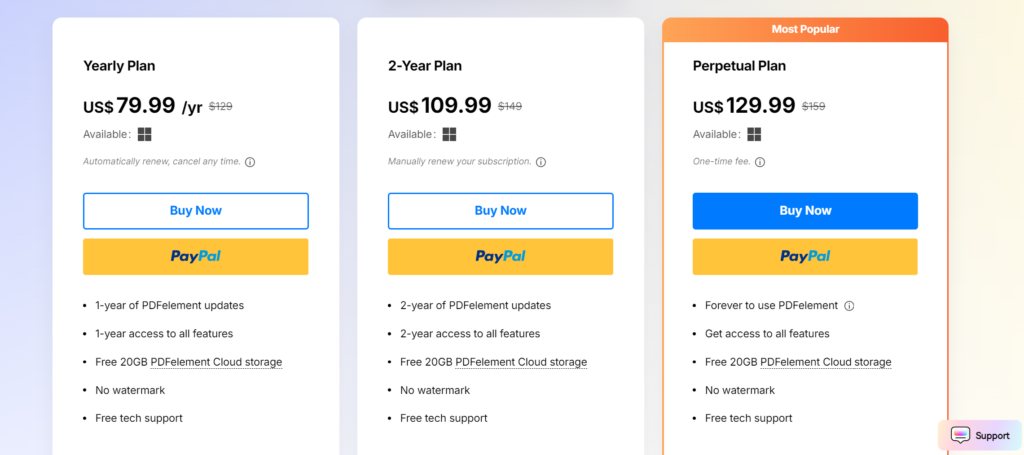
Task: Click 'PDFelement Cloud storage' link in 2-Year Plan
Action: click(x=521, y=362)
